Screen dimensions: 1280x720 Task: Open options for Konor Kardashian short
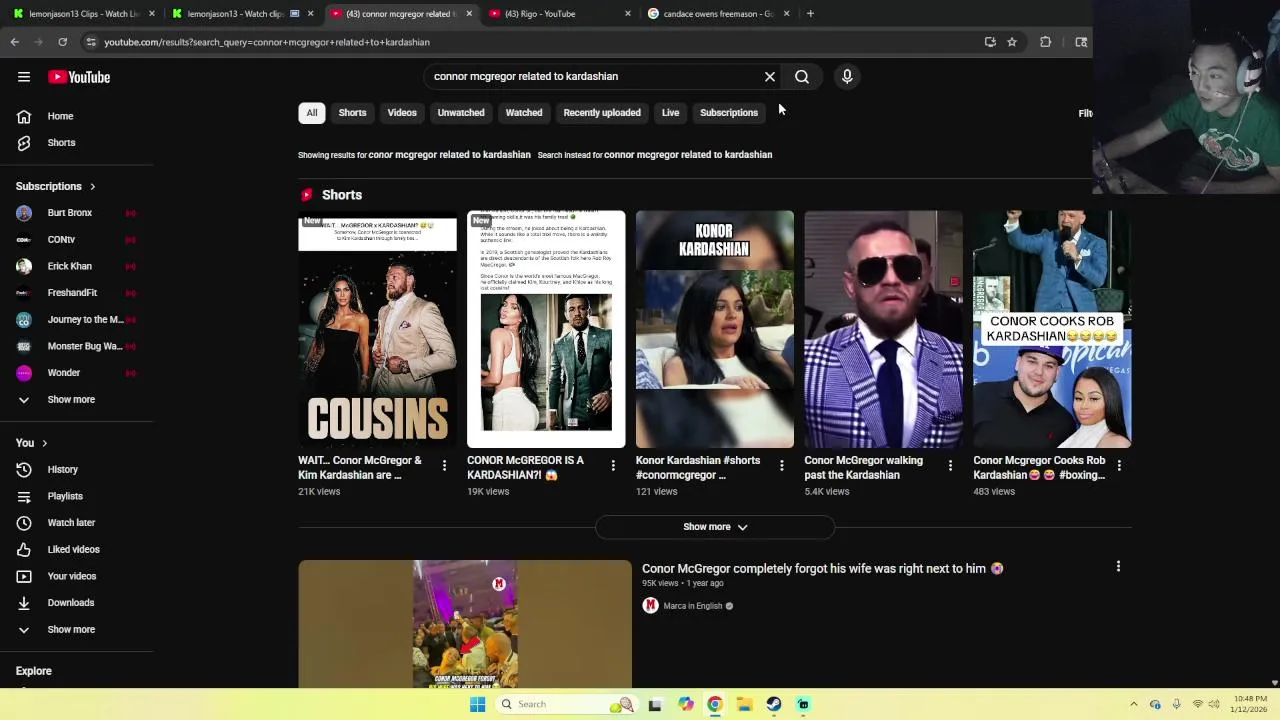(x=782, y=466)
